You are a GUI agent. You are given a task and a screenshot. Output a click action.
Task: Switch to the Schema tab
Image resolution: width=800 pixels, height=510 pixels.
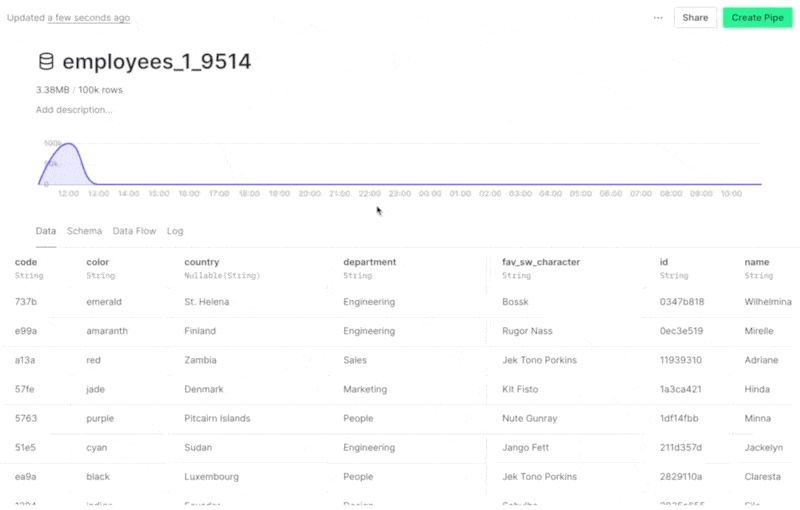(84, 231)
